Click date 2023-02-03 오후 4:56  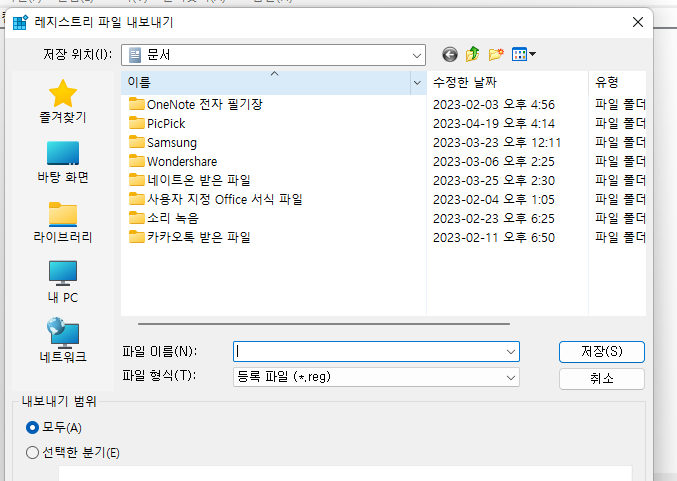[x=494, y=104]
